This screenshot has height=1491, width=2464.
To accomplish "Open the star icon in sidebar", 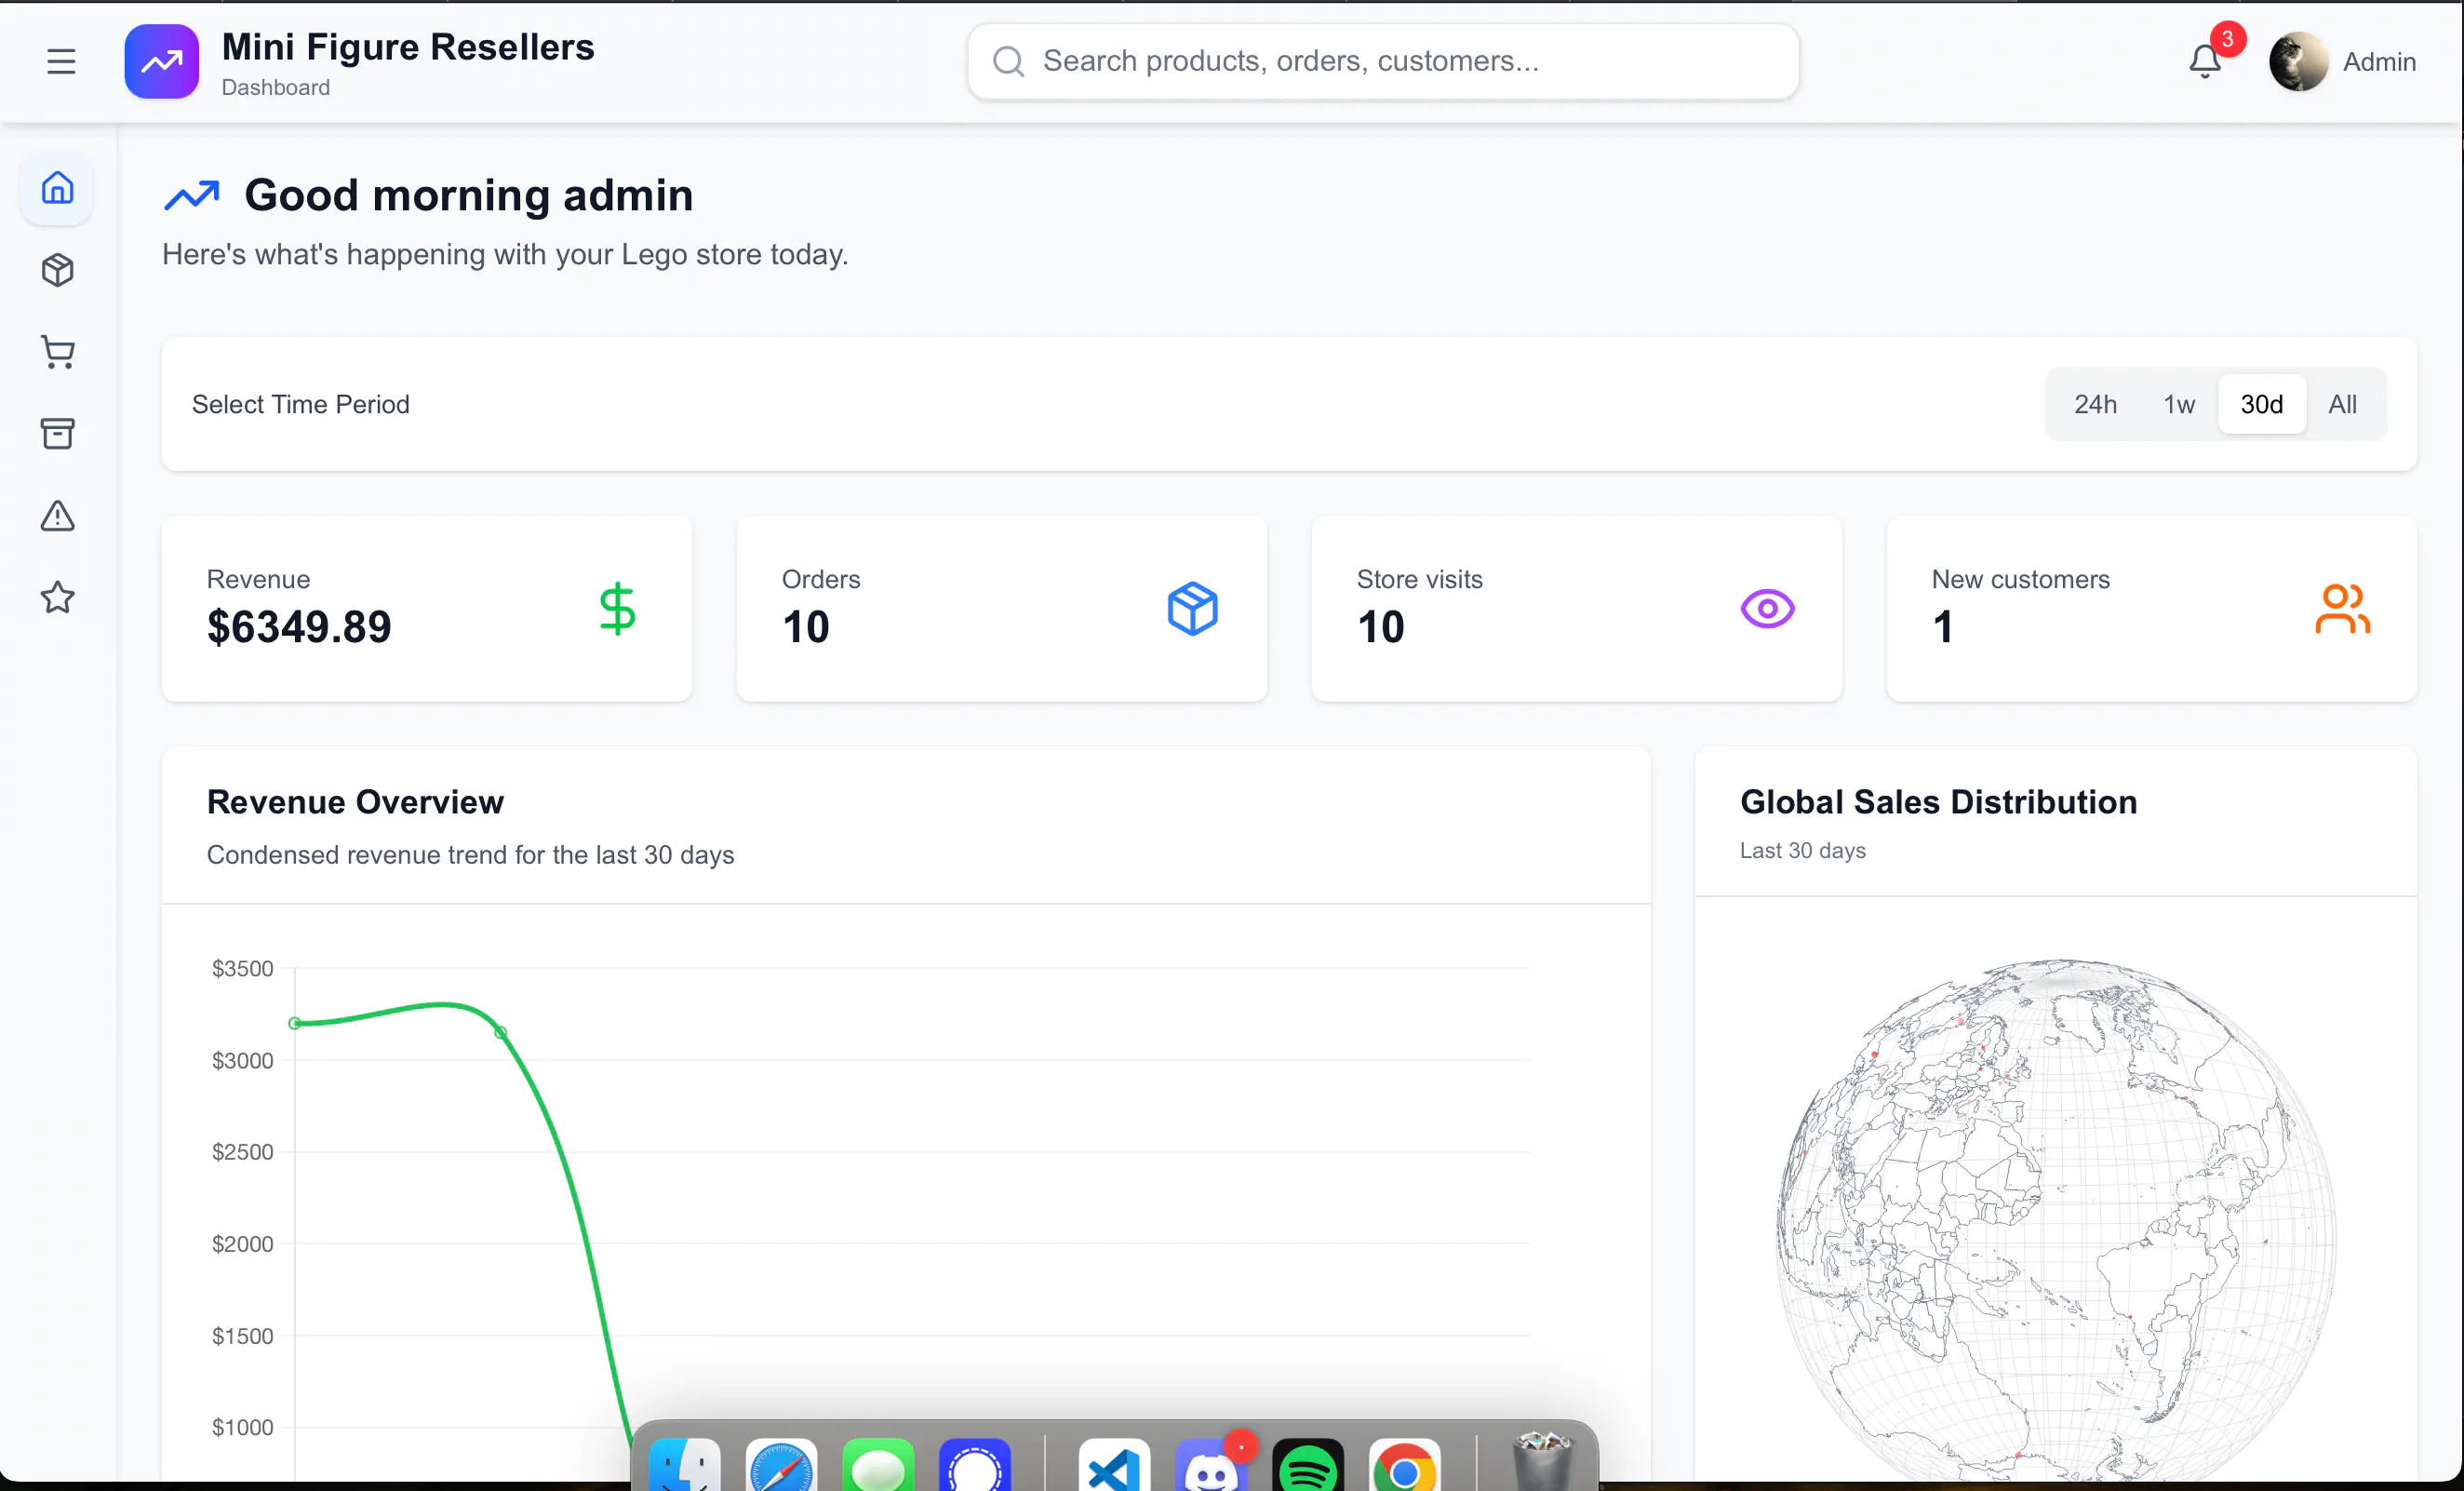I will tap(57, 598).
